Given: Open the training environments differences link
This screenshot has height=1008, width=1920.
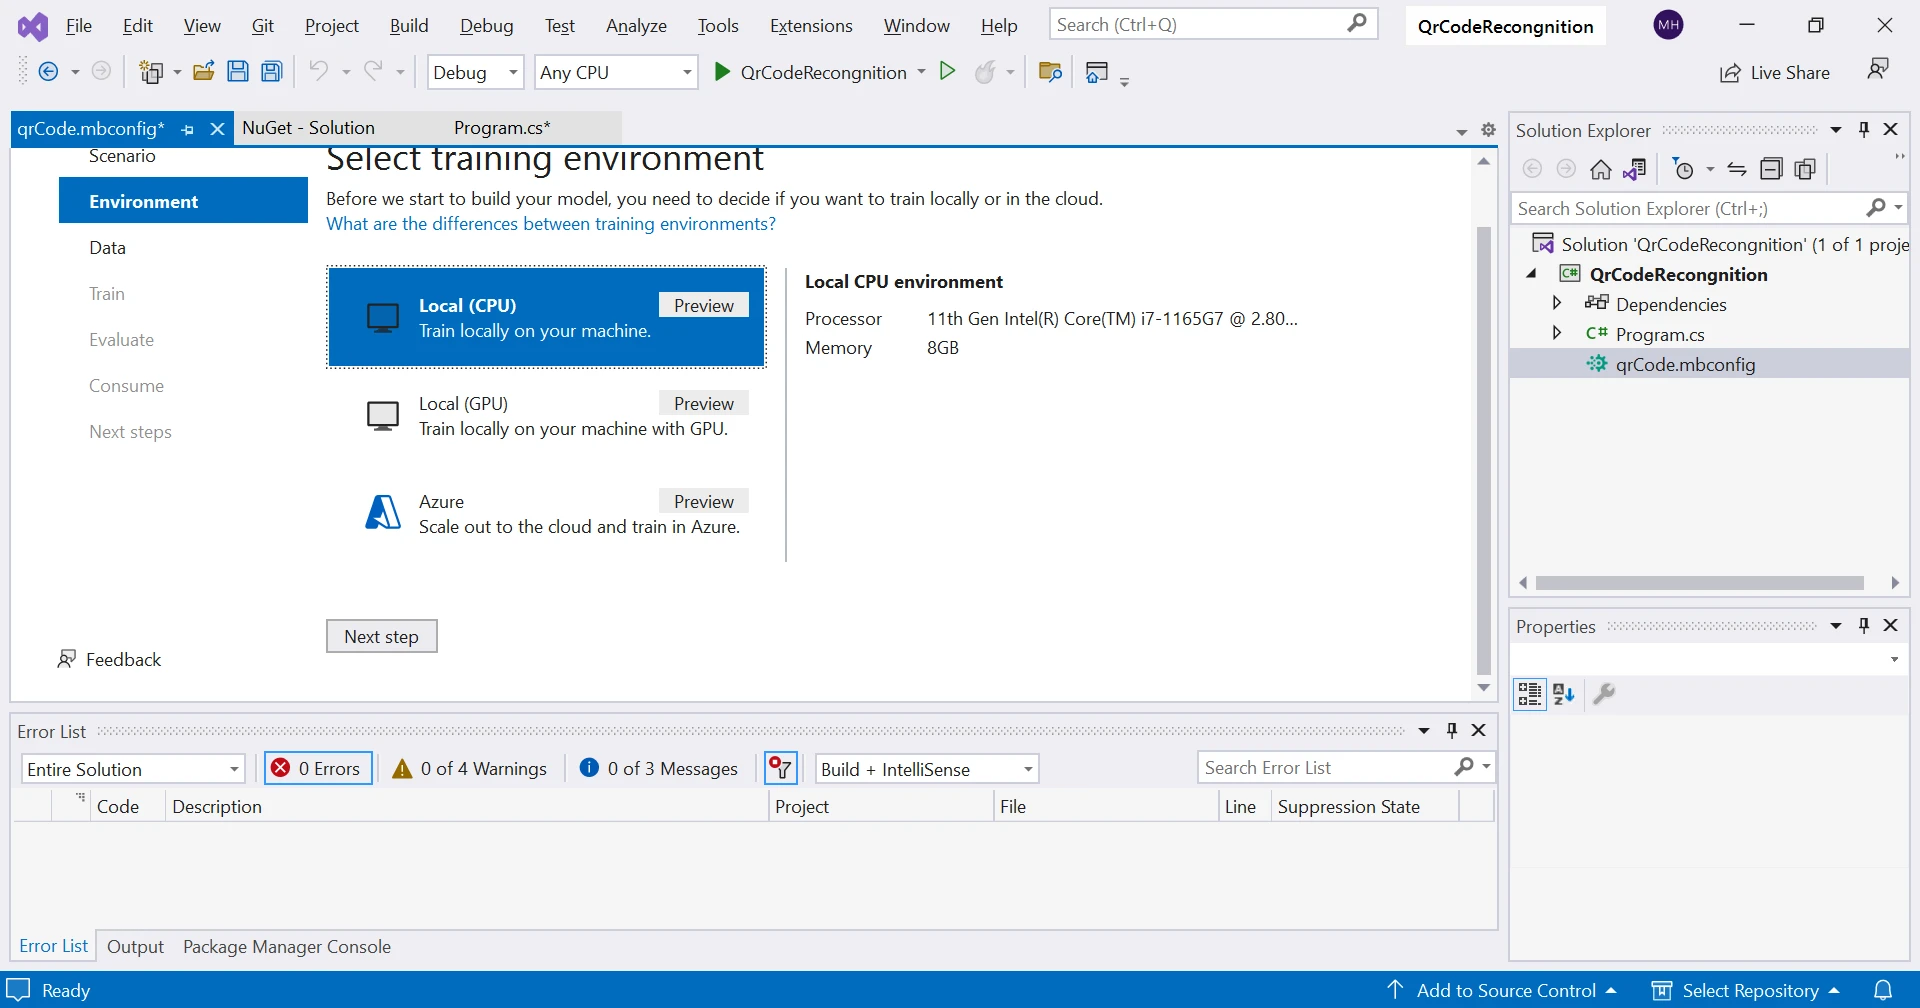Looking at the screenshot, I should point(550,224).
